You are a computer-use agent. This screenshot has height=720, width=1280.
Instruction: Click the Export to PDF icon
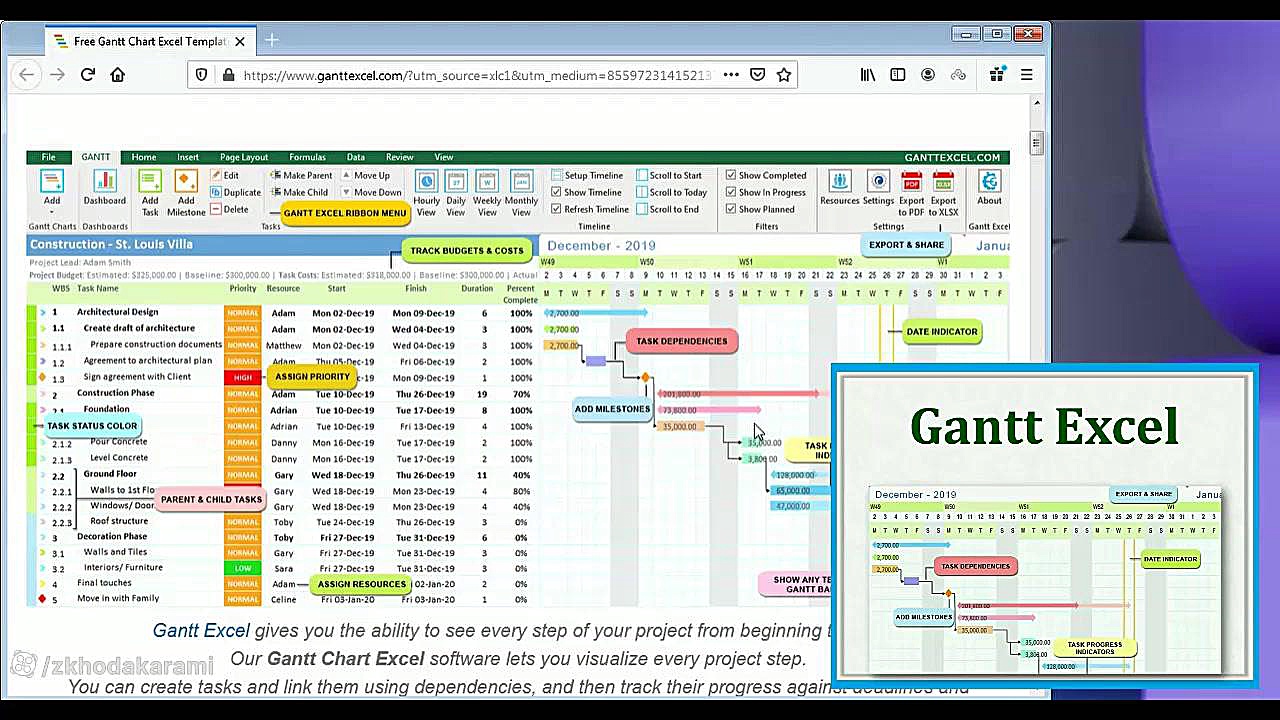[x=911, y=181]
